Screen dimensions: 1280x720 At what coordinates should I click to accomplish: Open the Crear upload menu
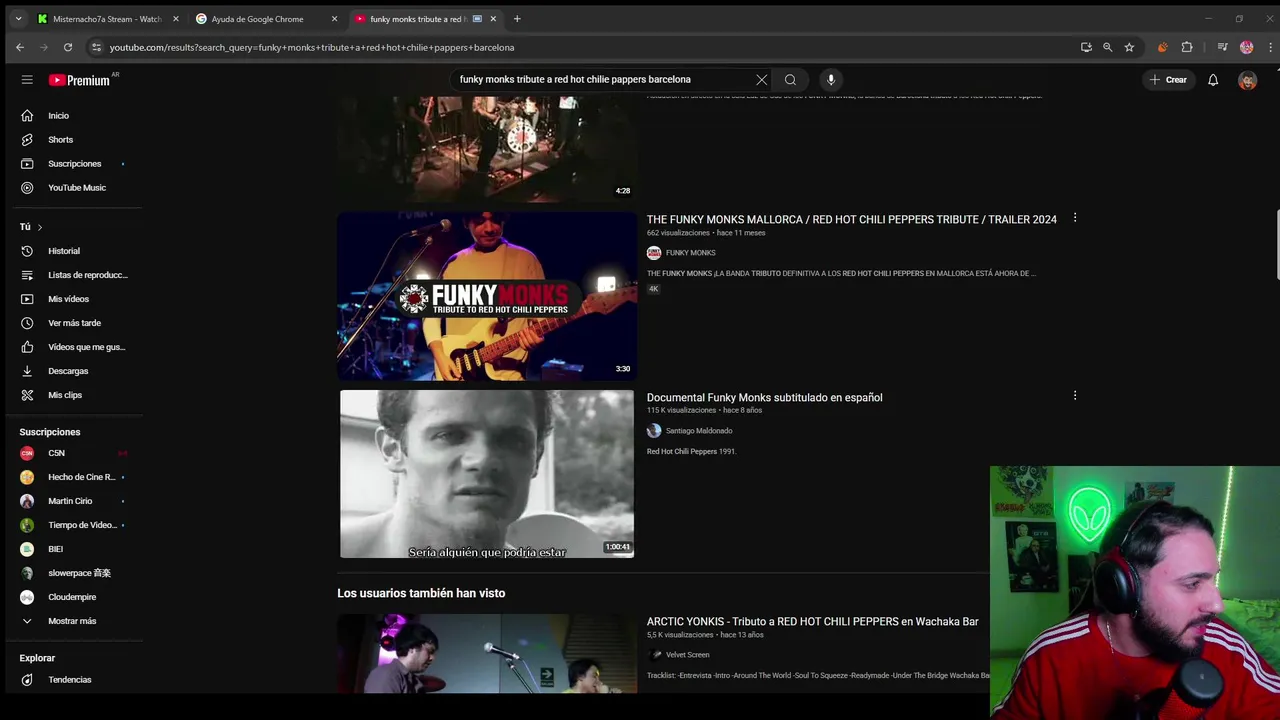coord(1168,80)
